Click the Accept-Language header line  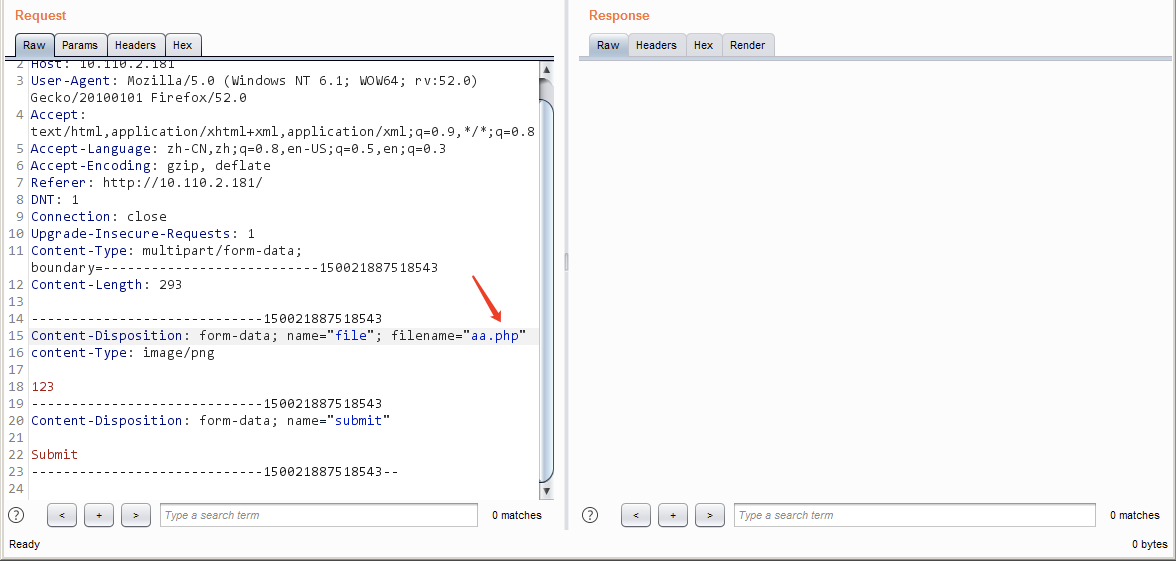pos(238,148)
